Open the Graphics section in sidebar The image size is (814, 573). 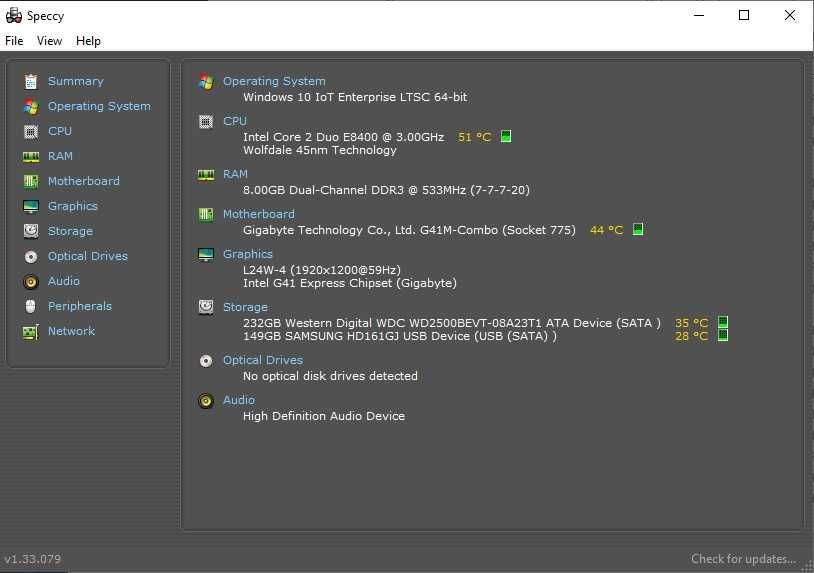coord(73,206)
